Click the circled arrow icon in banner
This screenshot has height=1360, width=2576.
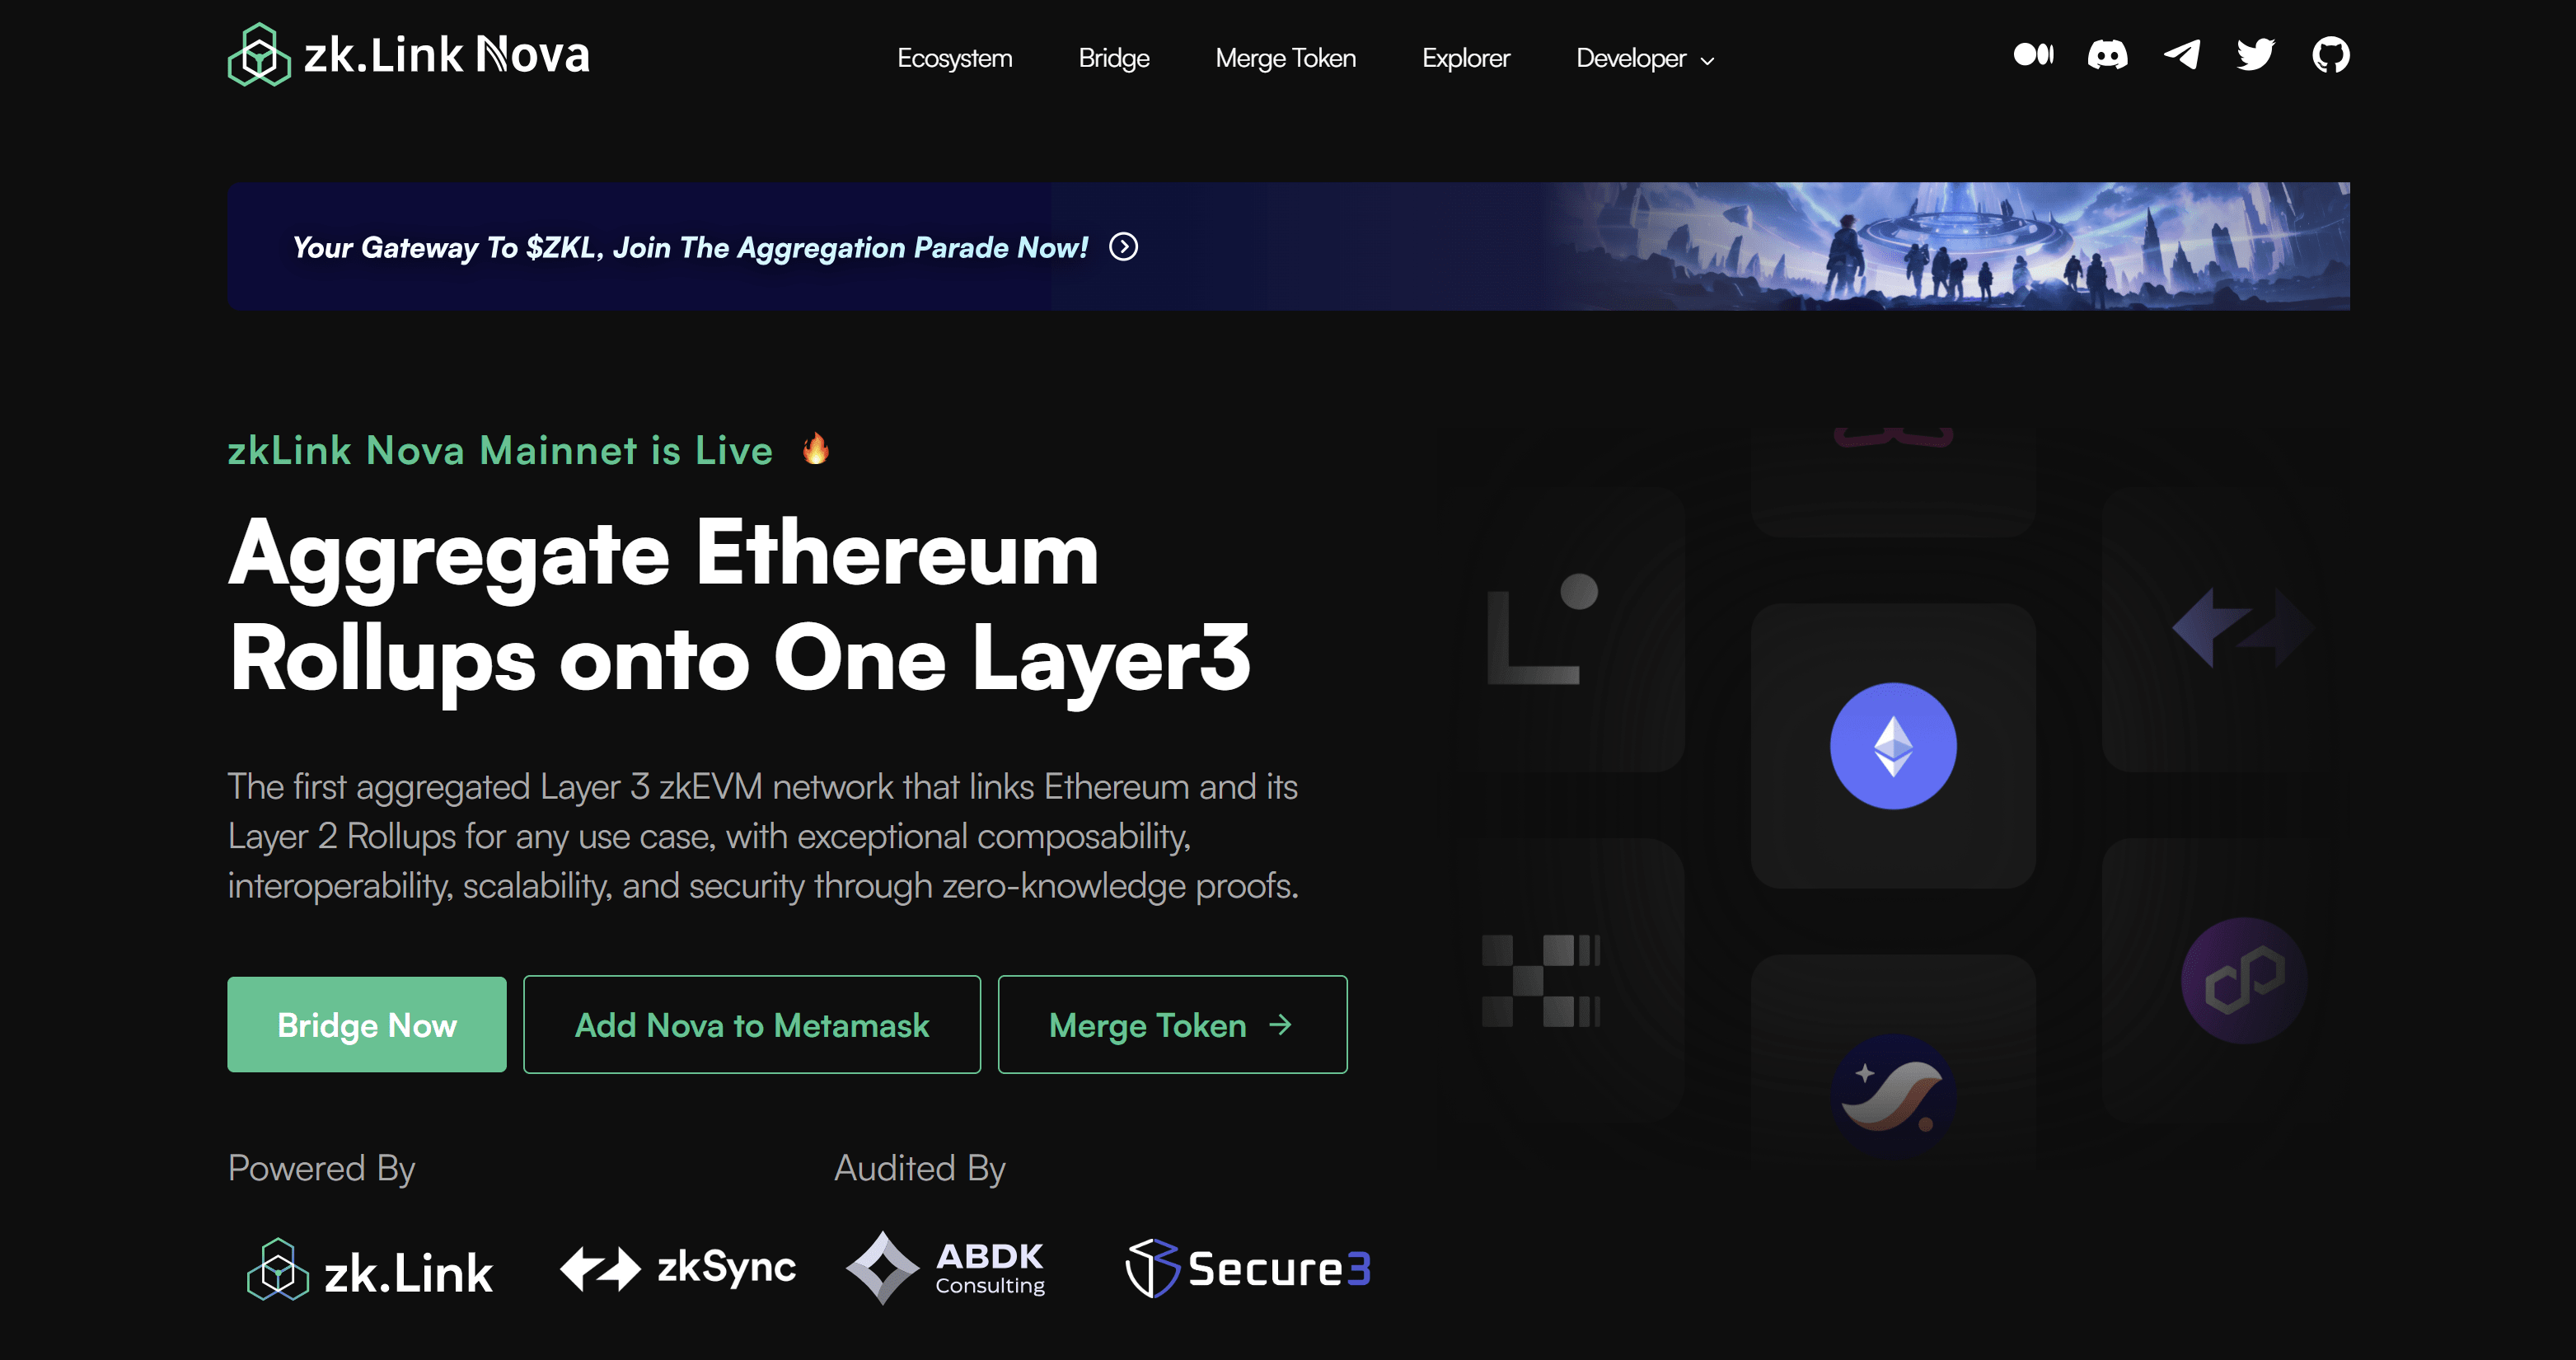(1124, 247)
